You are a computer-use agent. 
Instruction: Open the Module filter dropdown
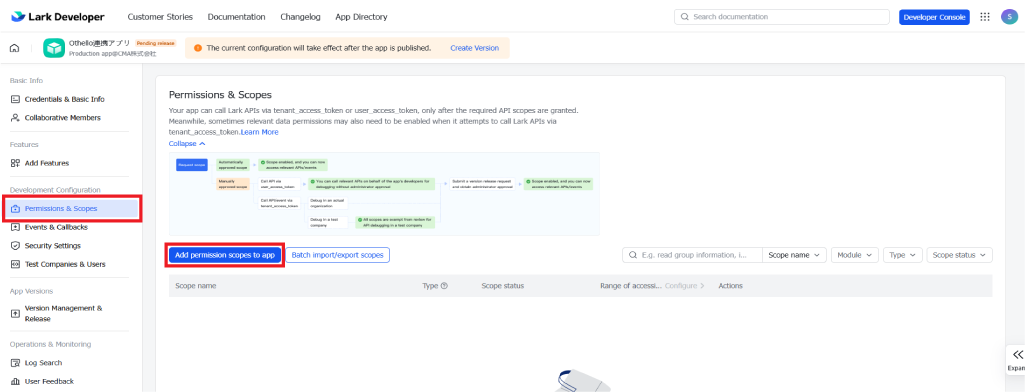pyautogui.click(x=855, y=255)
